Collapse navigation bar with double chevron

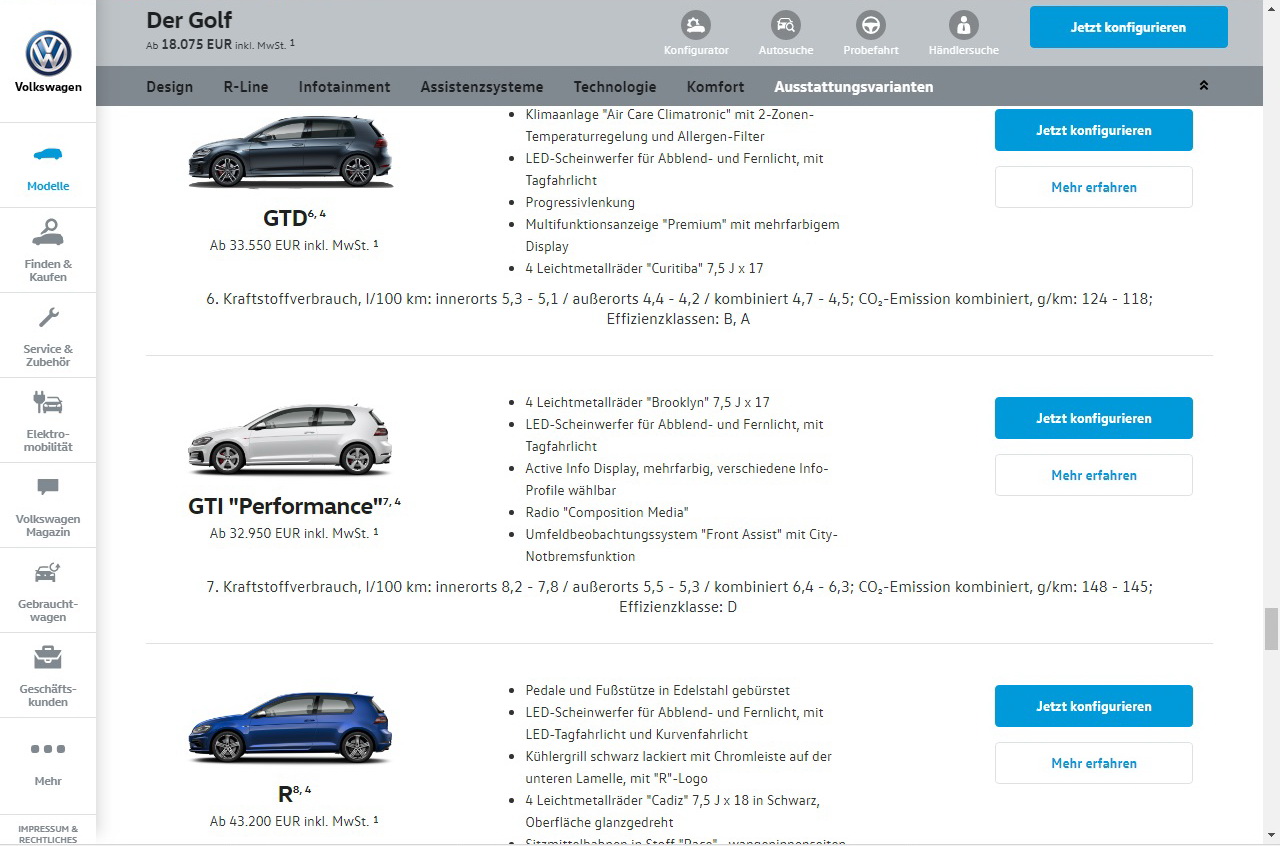pos(1204,86)
